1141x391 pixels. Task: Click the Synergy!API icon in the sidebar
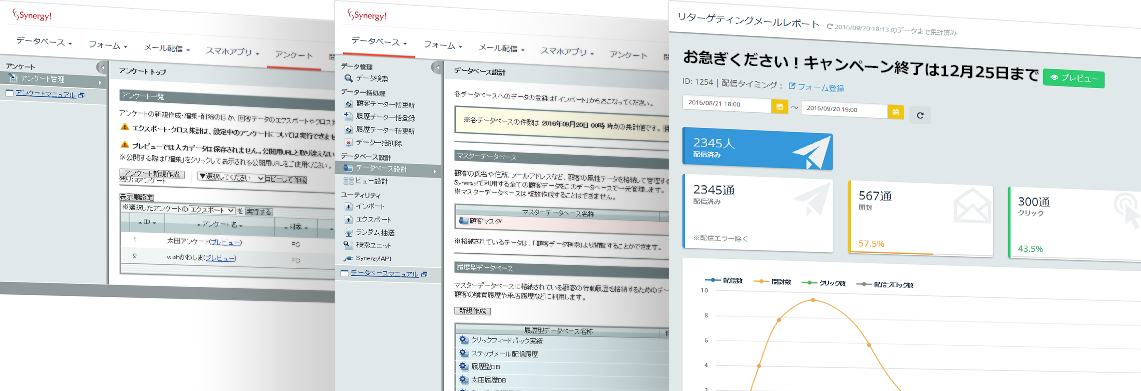(x=349, y=258)
